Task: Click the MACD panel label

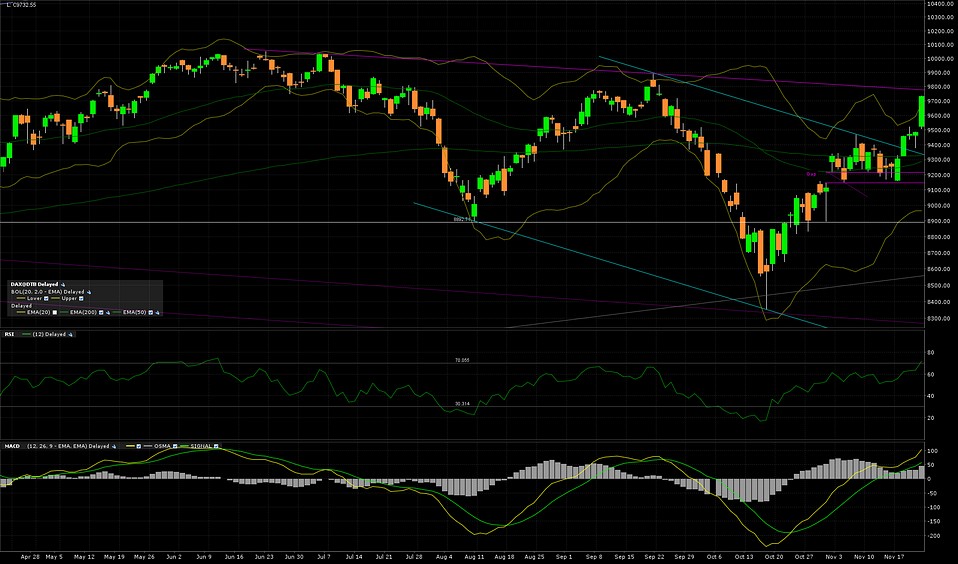Action: (x=12, y=446)
